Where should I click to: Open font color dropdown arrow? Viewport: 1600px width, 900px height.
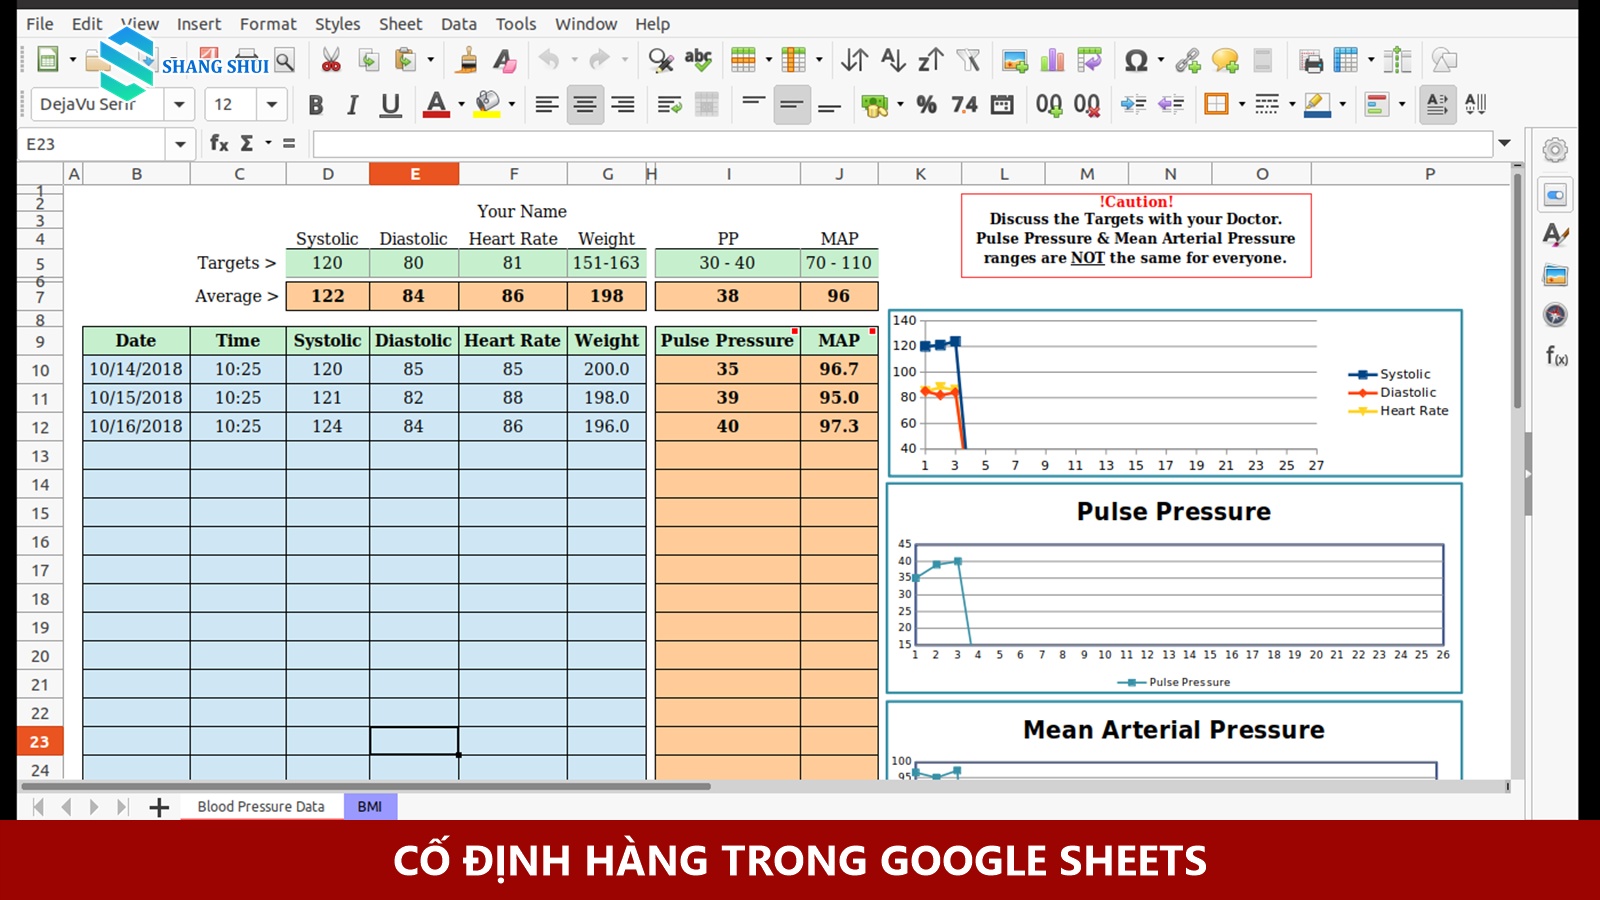point(461,104)
